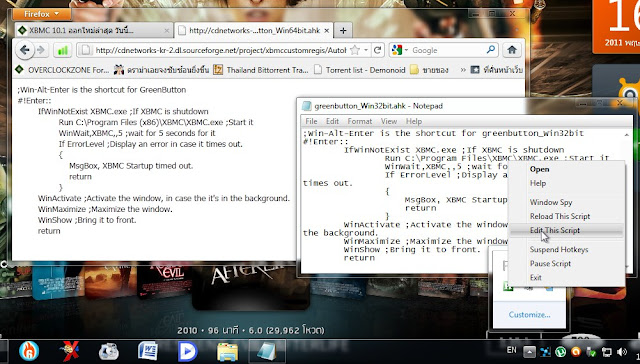640x364 pixels.
Task: Open search engine dropdown next to Google icon
Action: tap(406, 50)
